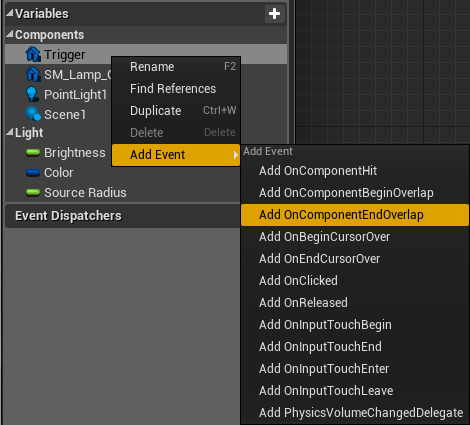Open the Add Event submenu entry
The width and height of the screenshot is (470, 425).
coord(176,155)
